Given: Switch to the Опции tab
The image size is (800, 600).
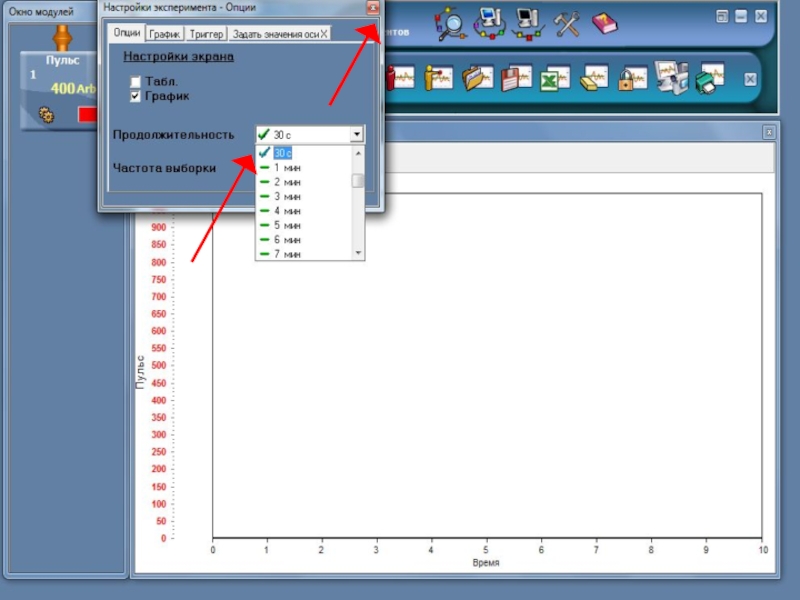Looking at the screenshot, I should point(127,33).
